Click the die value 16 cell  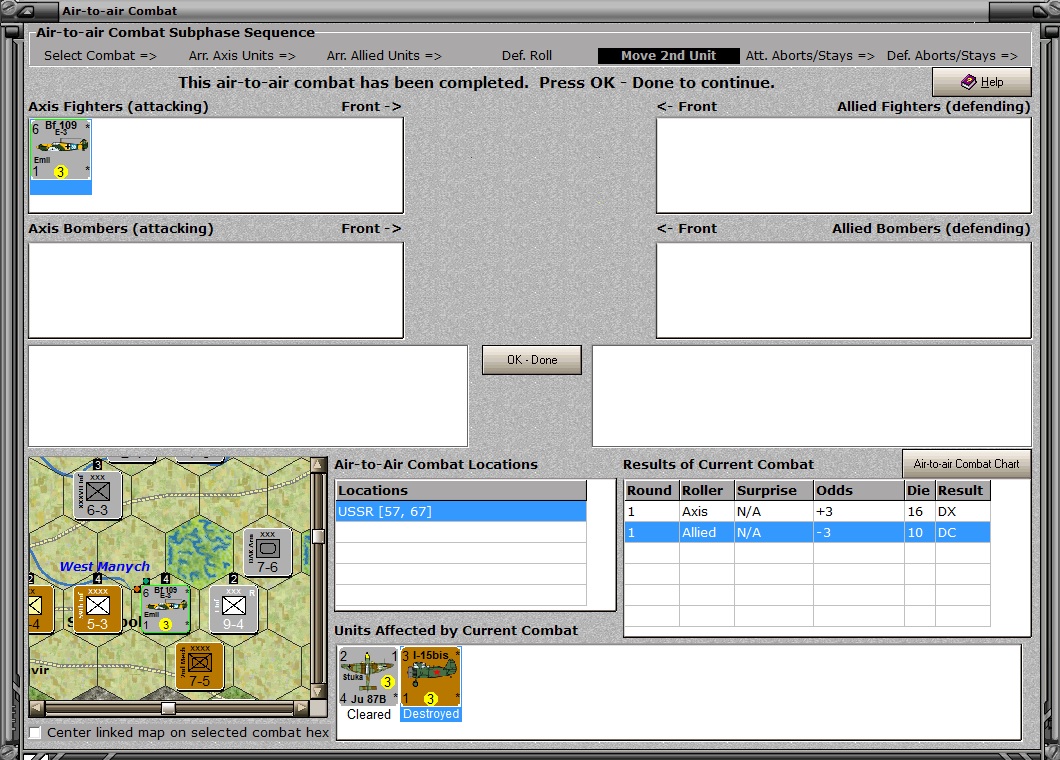pyautogui.click(x=919, y=512)
